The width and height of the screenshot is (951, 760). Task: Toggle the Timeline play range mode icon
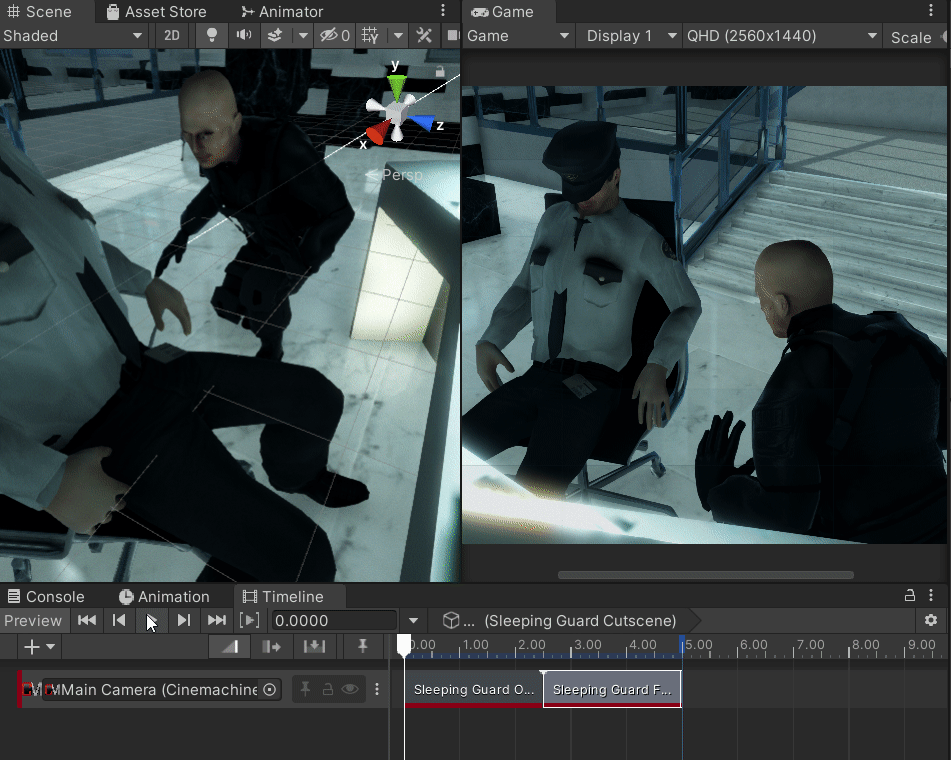[249, 620]
